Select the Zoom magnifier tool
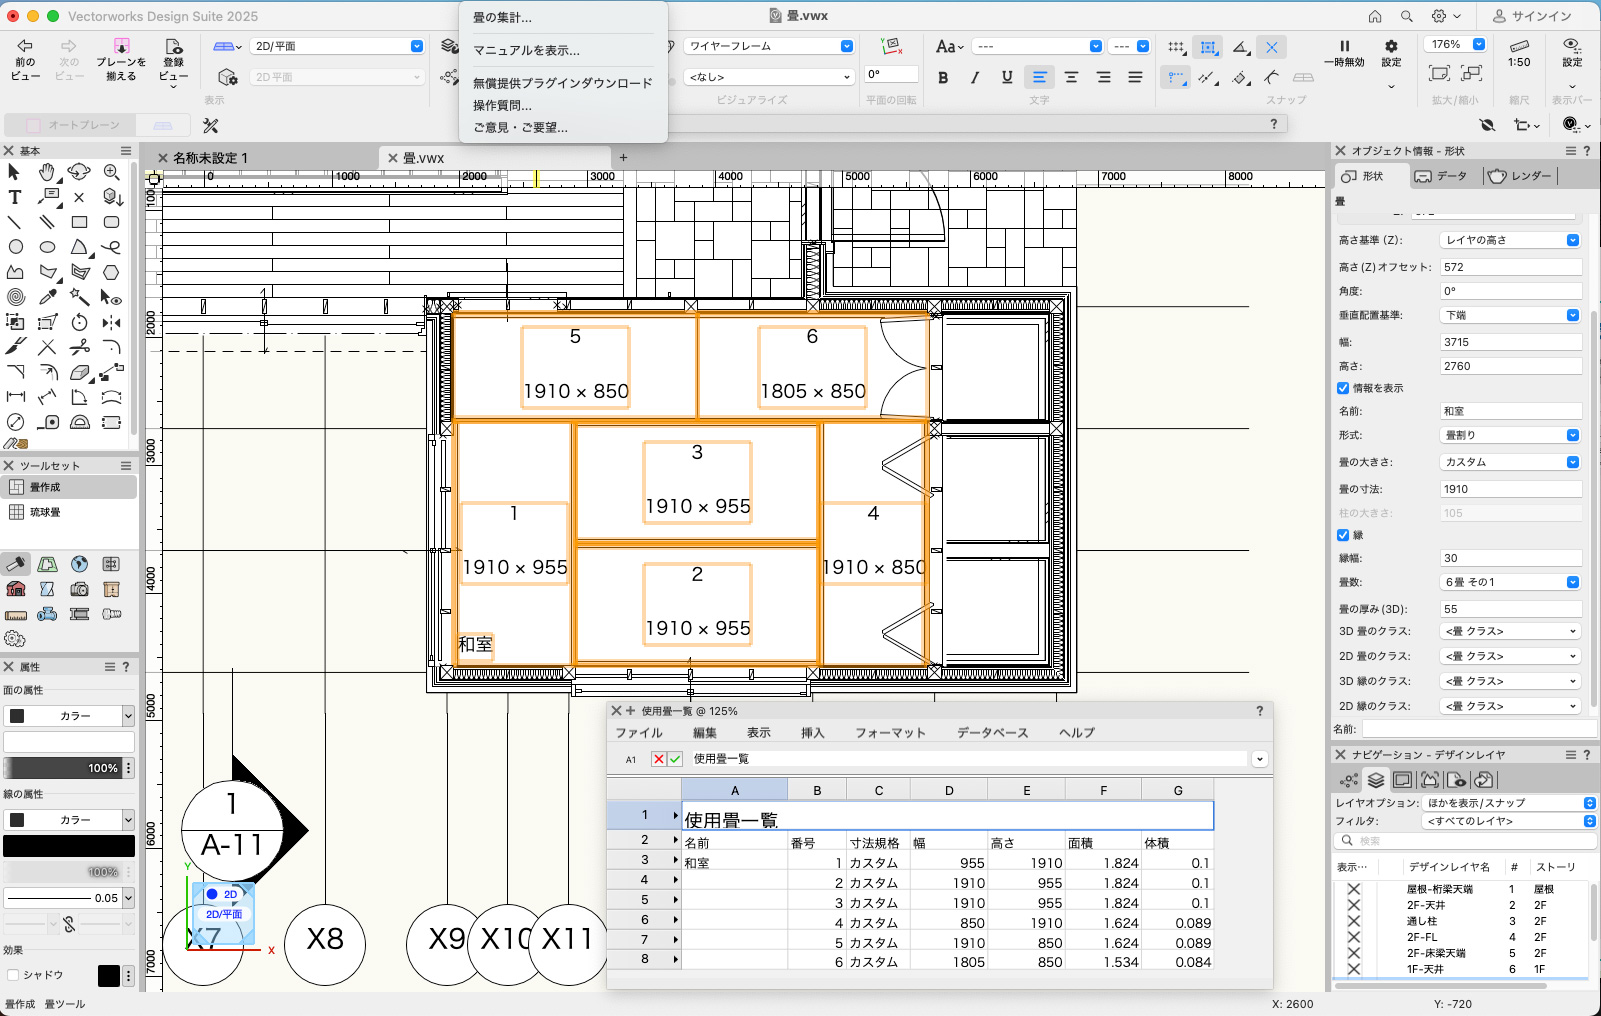Viewport: 1601px width, 1016px height. (x=111, y=172)
